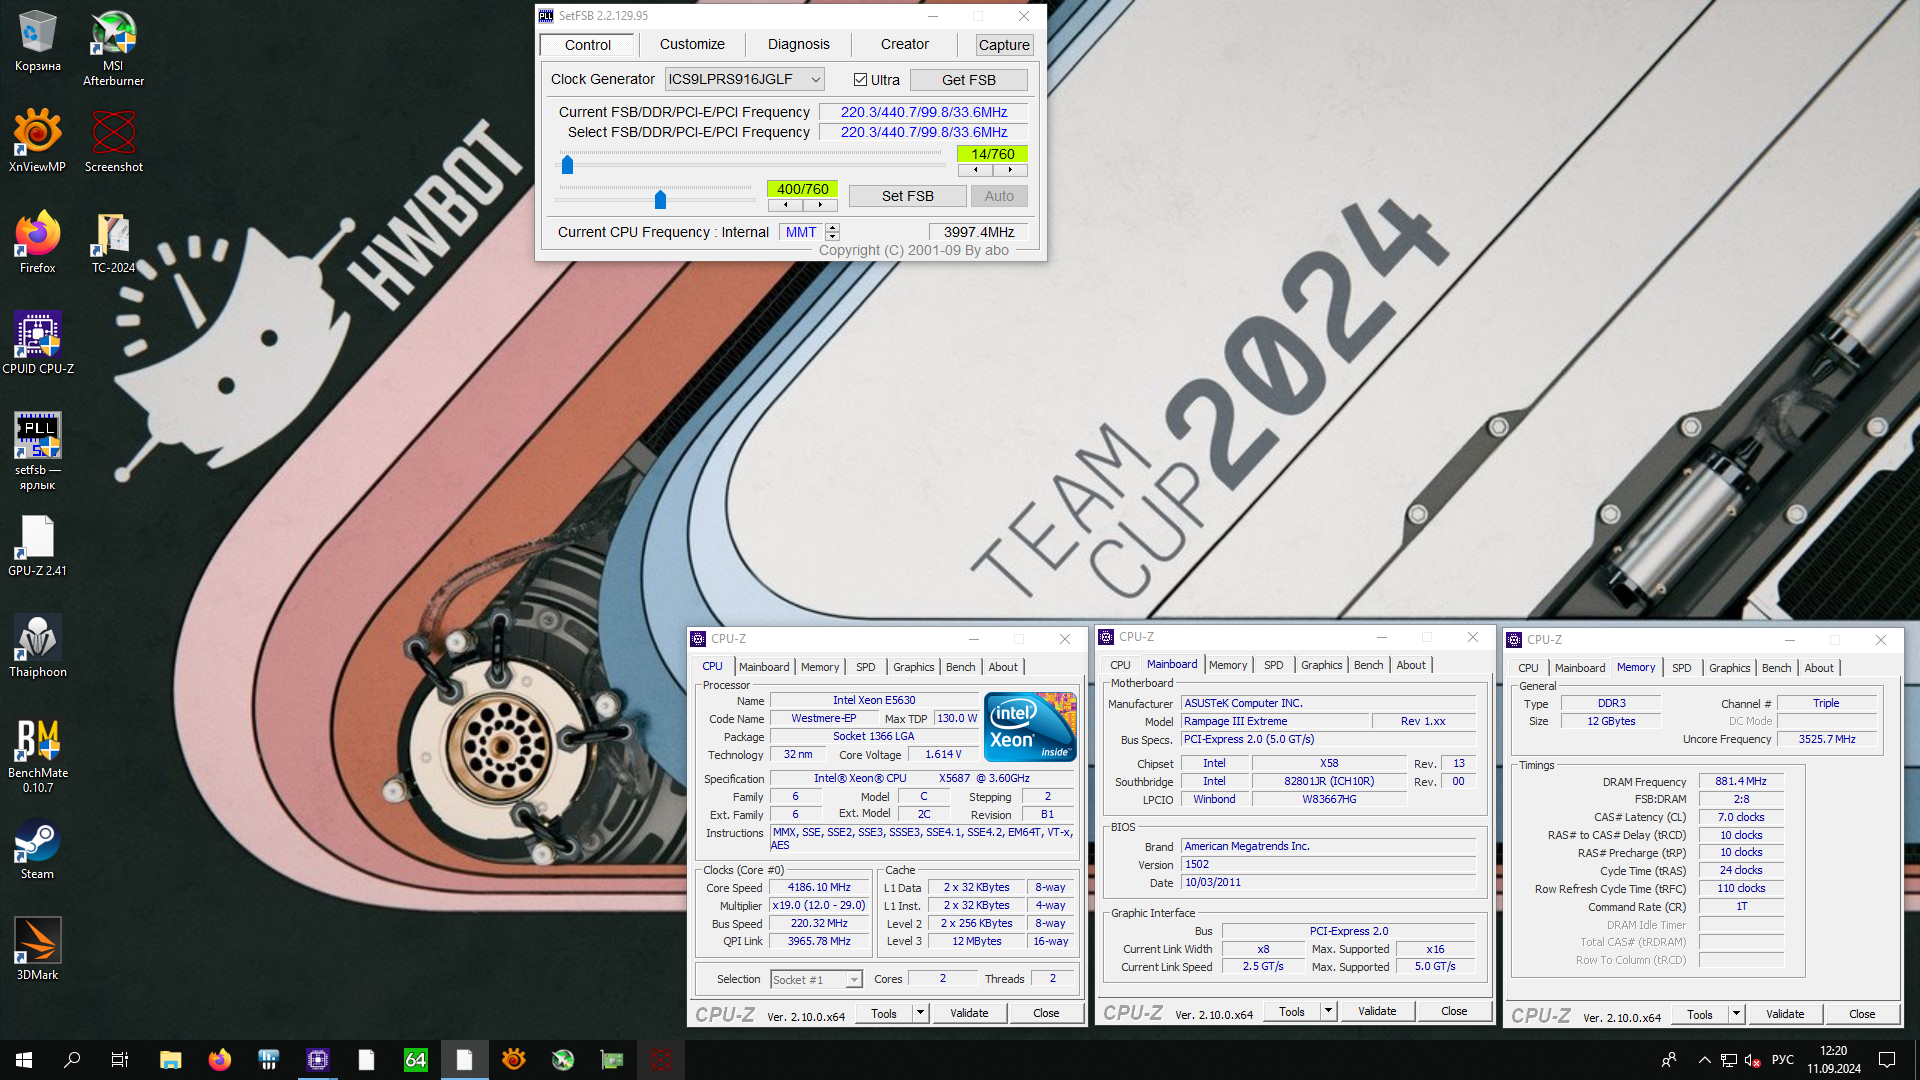The height and width of the screenshot is (1080, 1920).
Task: Click the РУС language indicator
Action: click(1783, 1060)
